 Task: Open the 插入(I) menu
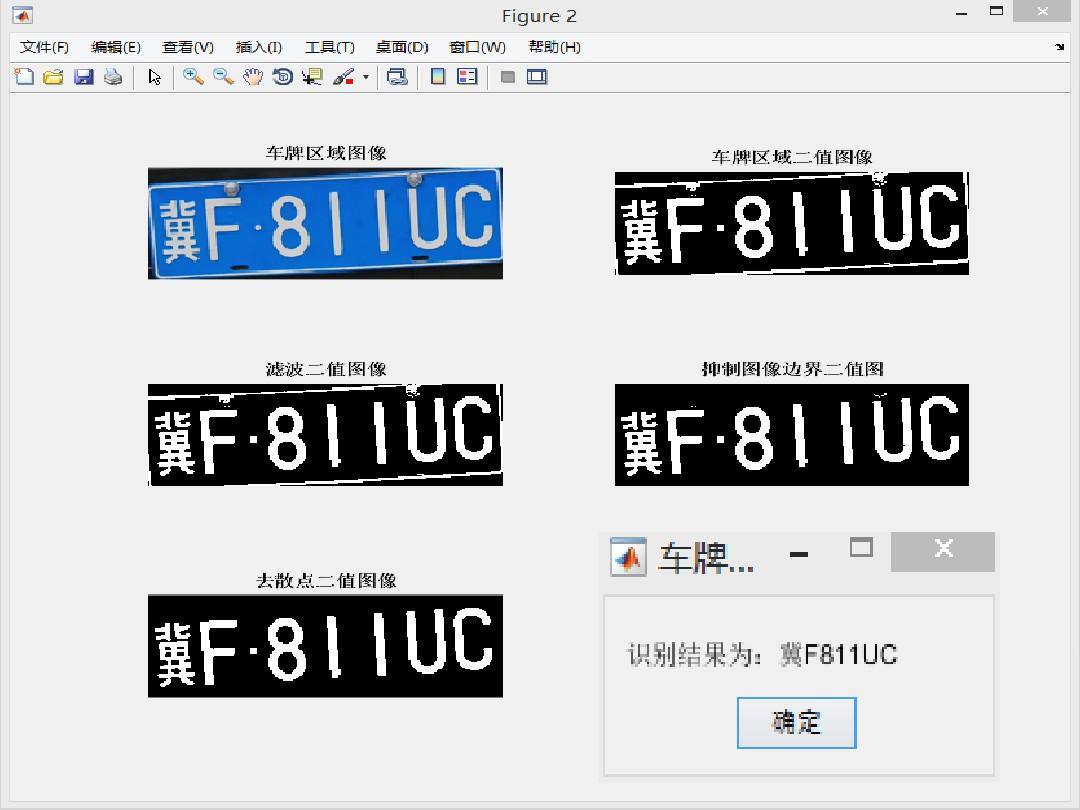[x=258, y=47]
